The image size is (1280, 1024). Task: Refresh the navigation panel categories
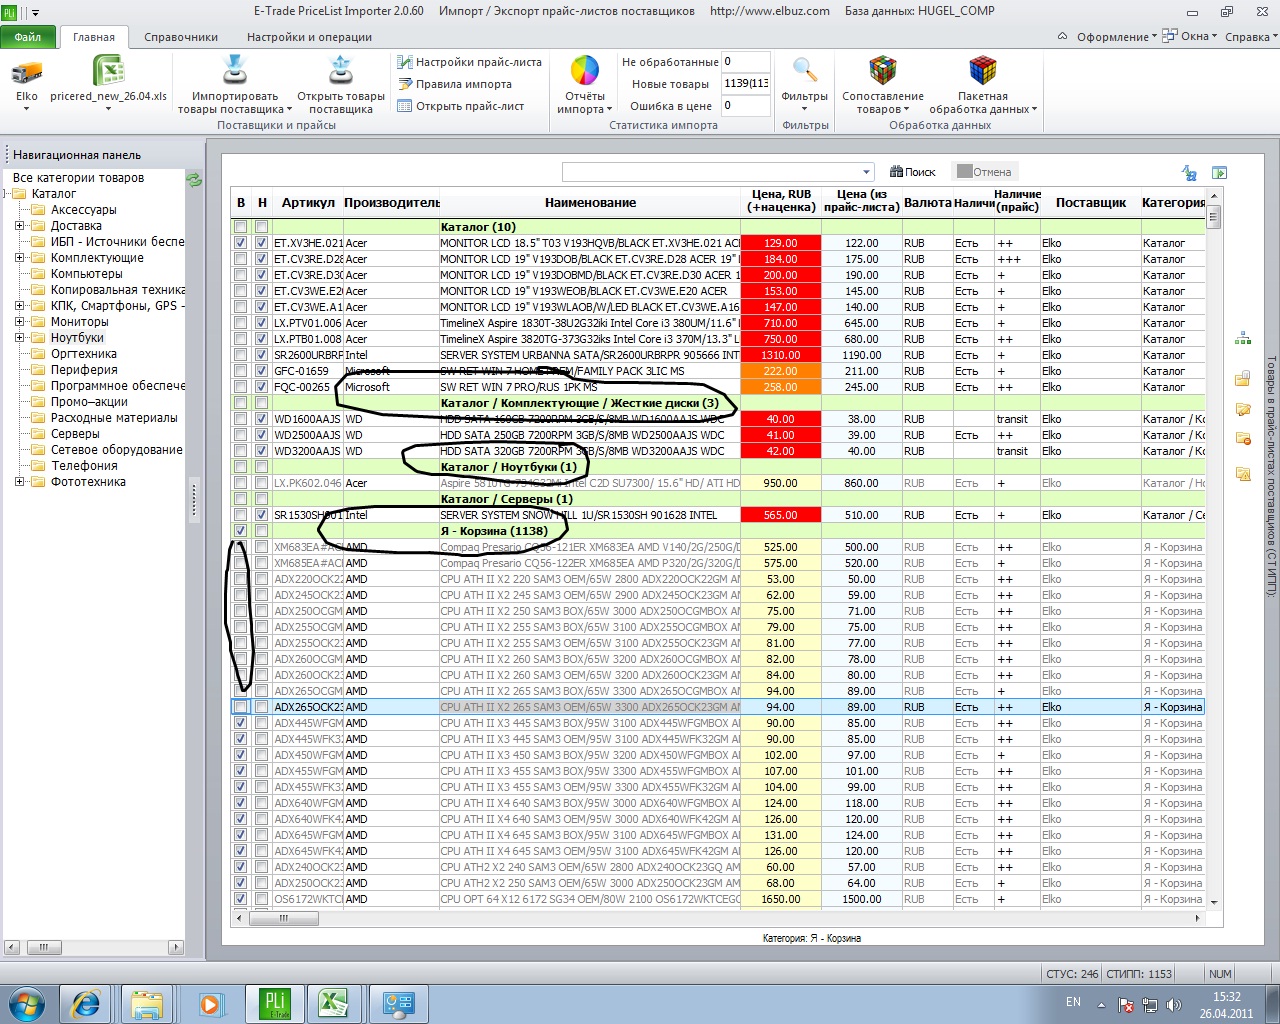coord(194,180)
